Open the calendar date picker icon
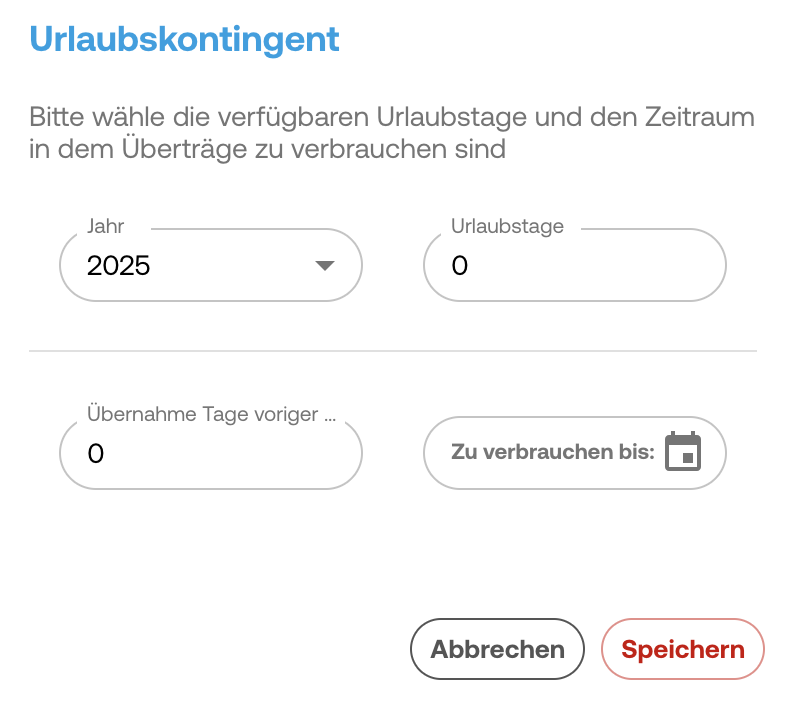786x714 pixels. 683,452
